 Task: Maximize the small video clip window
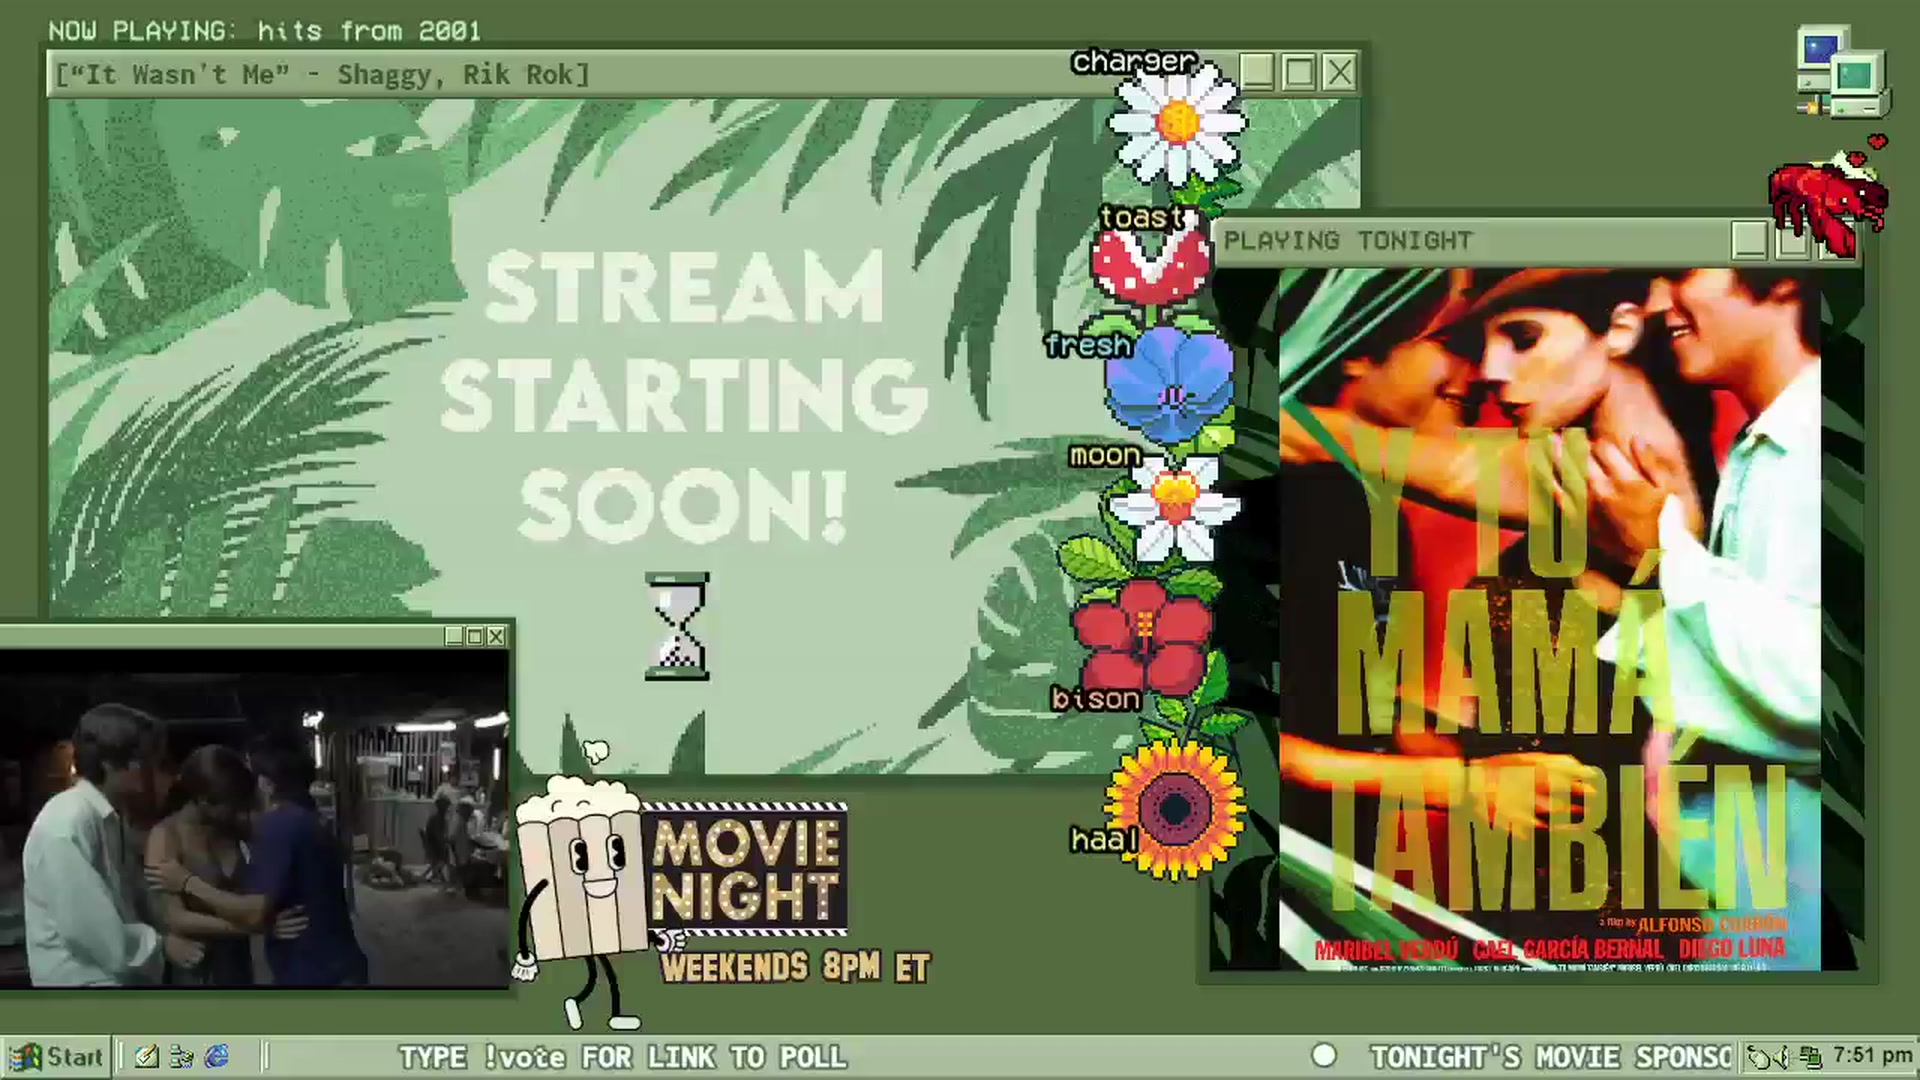[475, 636]
